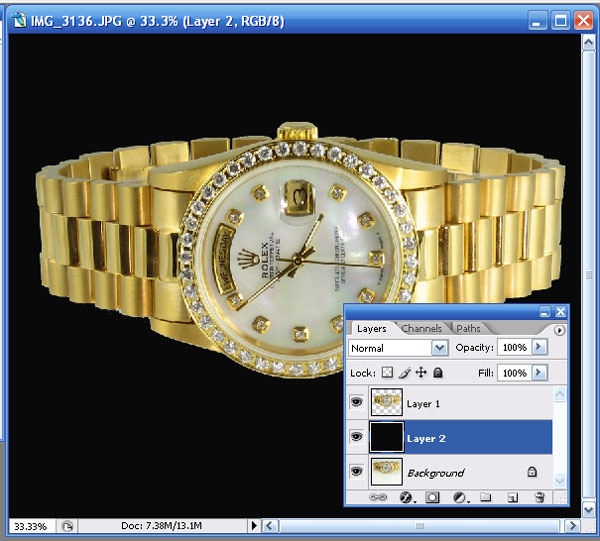Add a layer mask
This screenshot has width=600, height=541.
(x=432, y=497)
